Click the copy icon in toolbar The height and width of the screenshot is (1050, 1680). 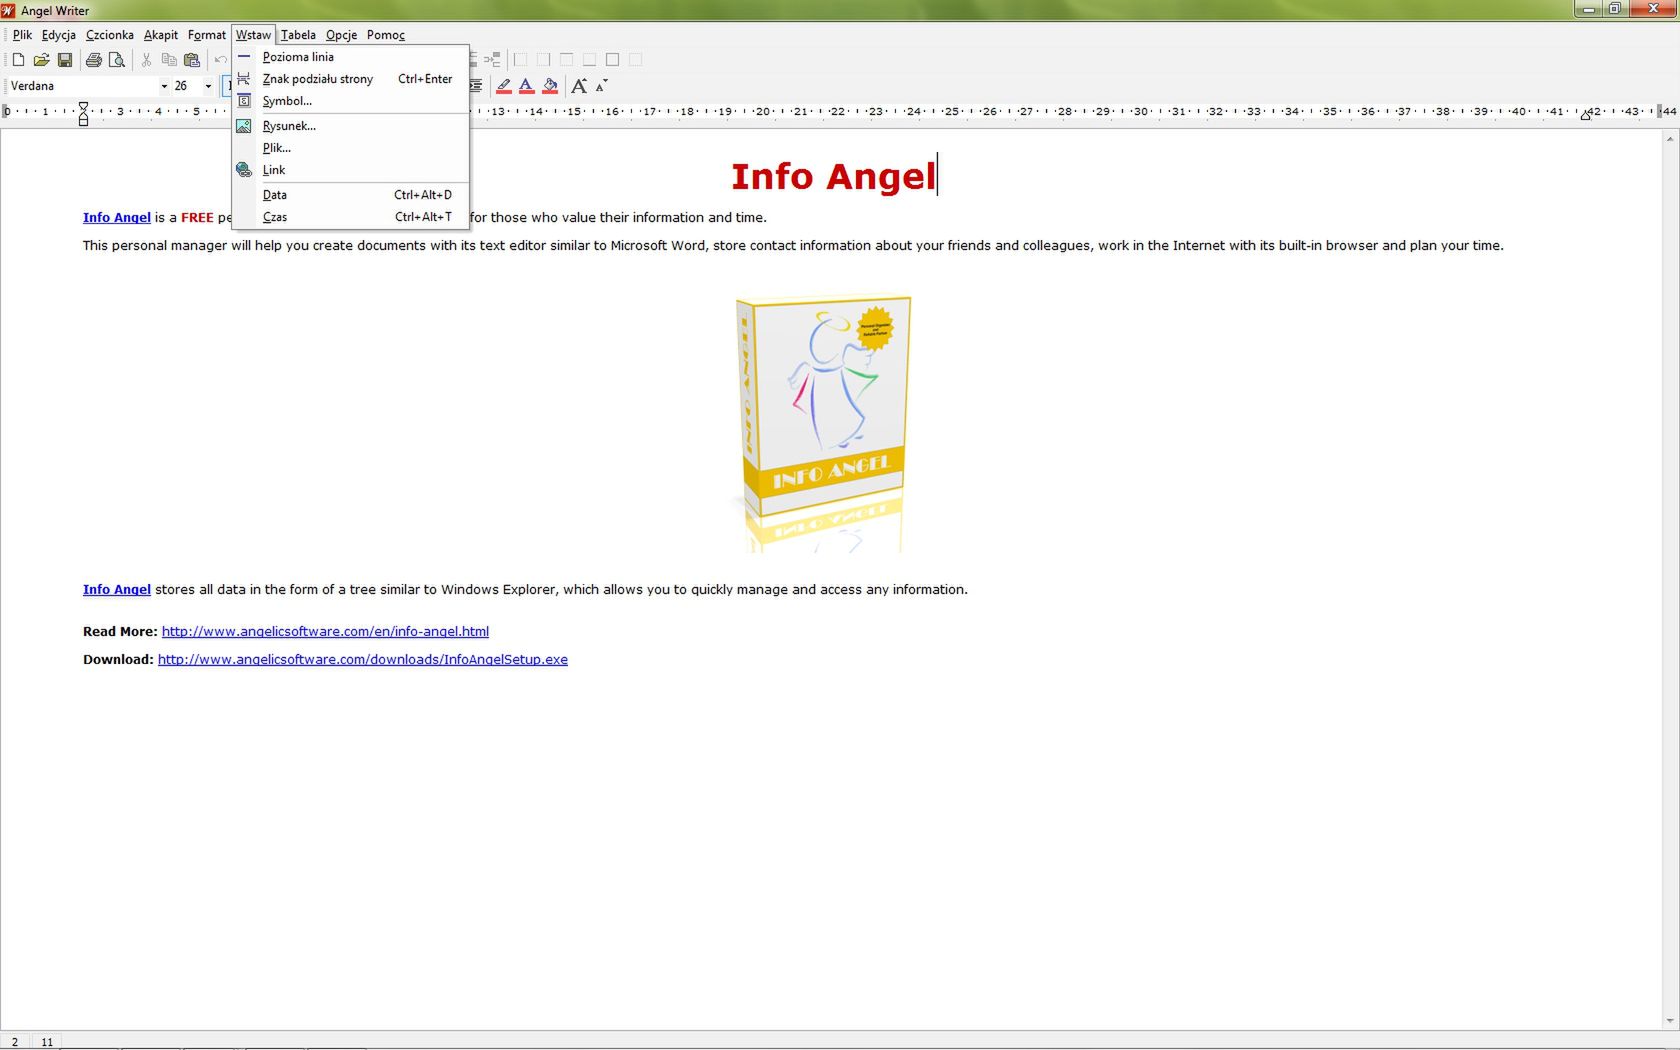click(x=169, y=60)
